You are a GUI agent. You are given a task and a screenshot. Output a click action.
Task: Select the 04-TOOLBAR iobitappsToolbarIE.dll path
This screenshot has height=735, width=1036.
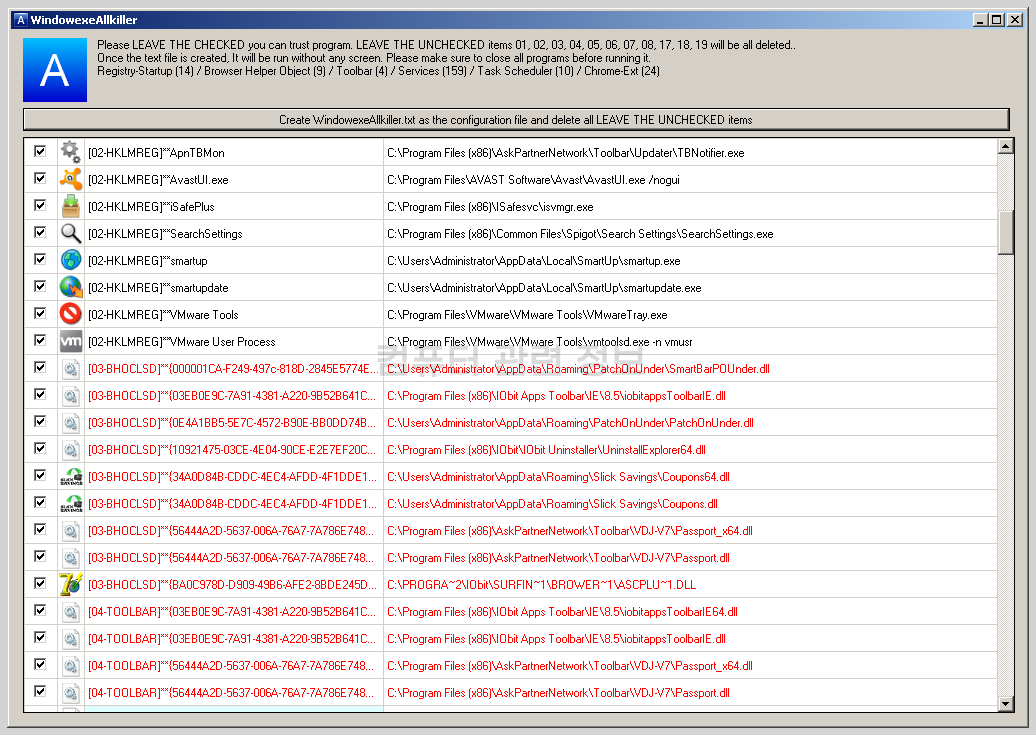pos(556,639)
